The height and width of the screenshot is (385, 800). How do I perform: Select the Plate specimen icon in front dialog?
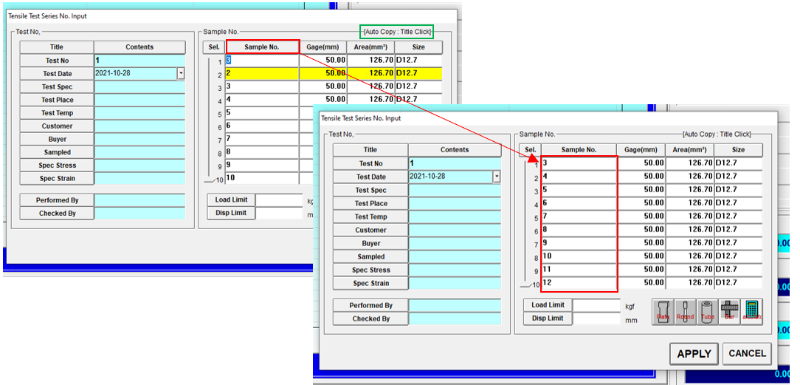pyautogui.click(x=663, y=312)
